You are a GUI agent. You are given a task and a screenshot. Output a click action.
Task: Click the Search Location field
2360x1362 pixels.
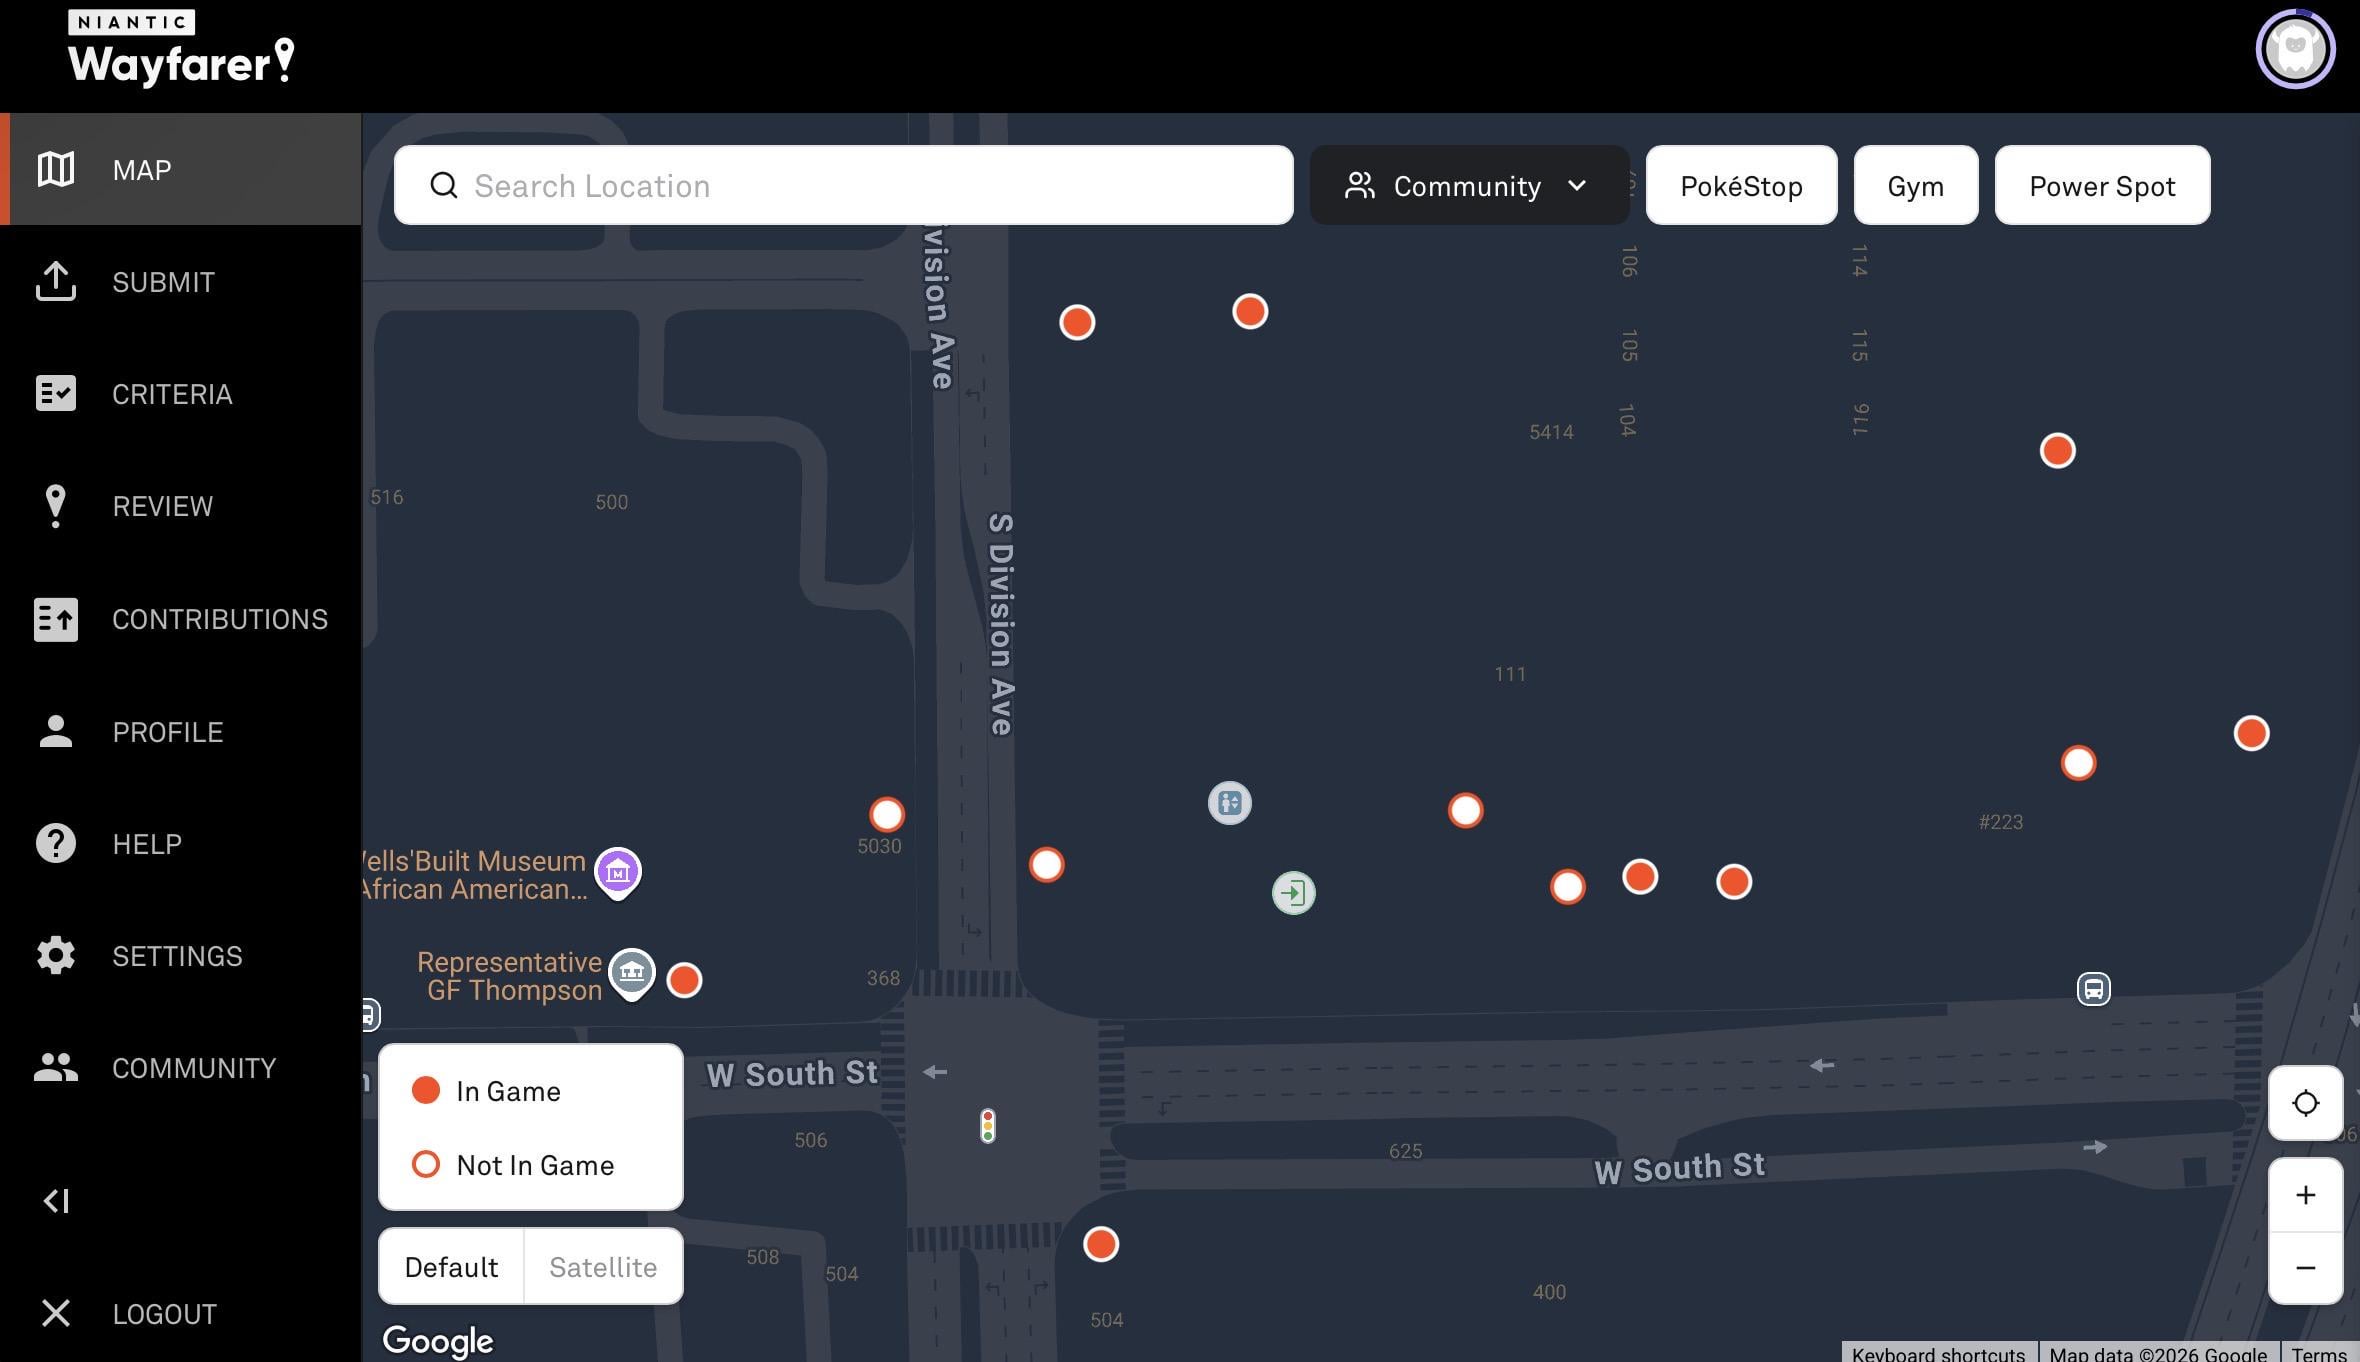pos(842,186)
